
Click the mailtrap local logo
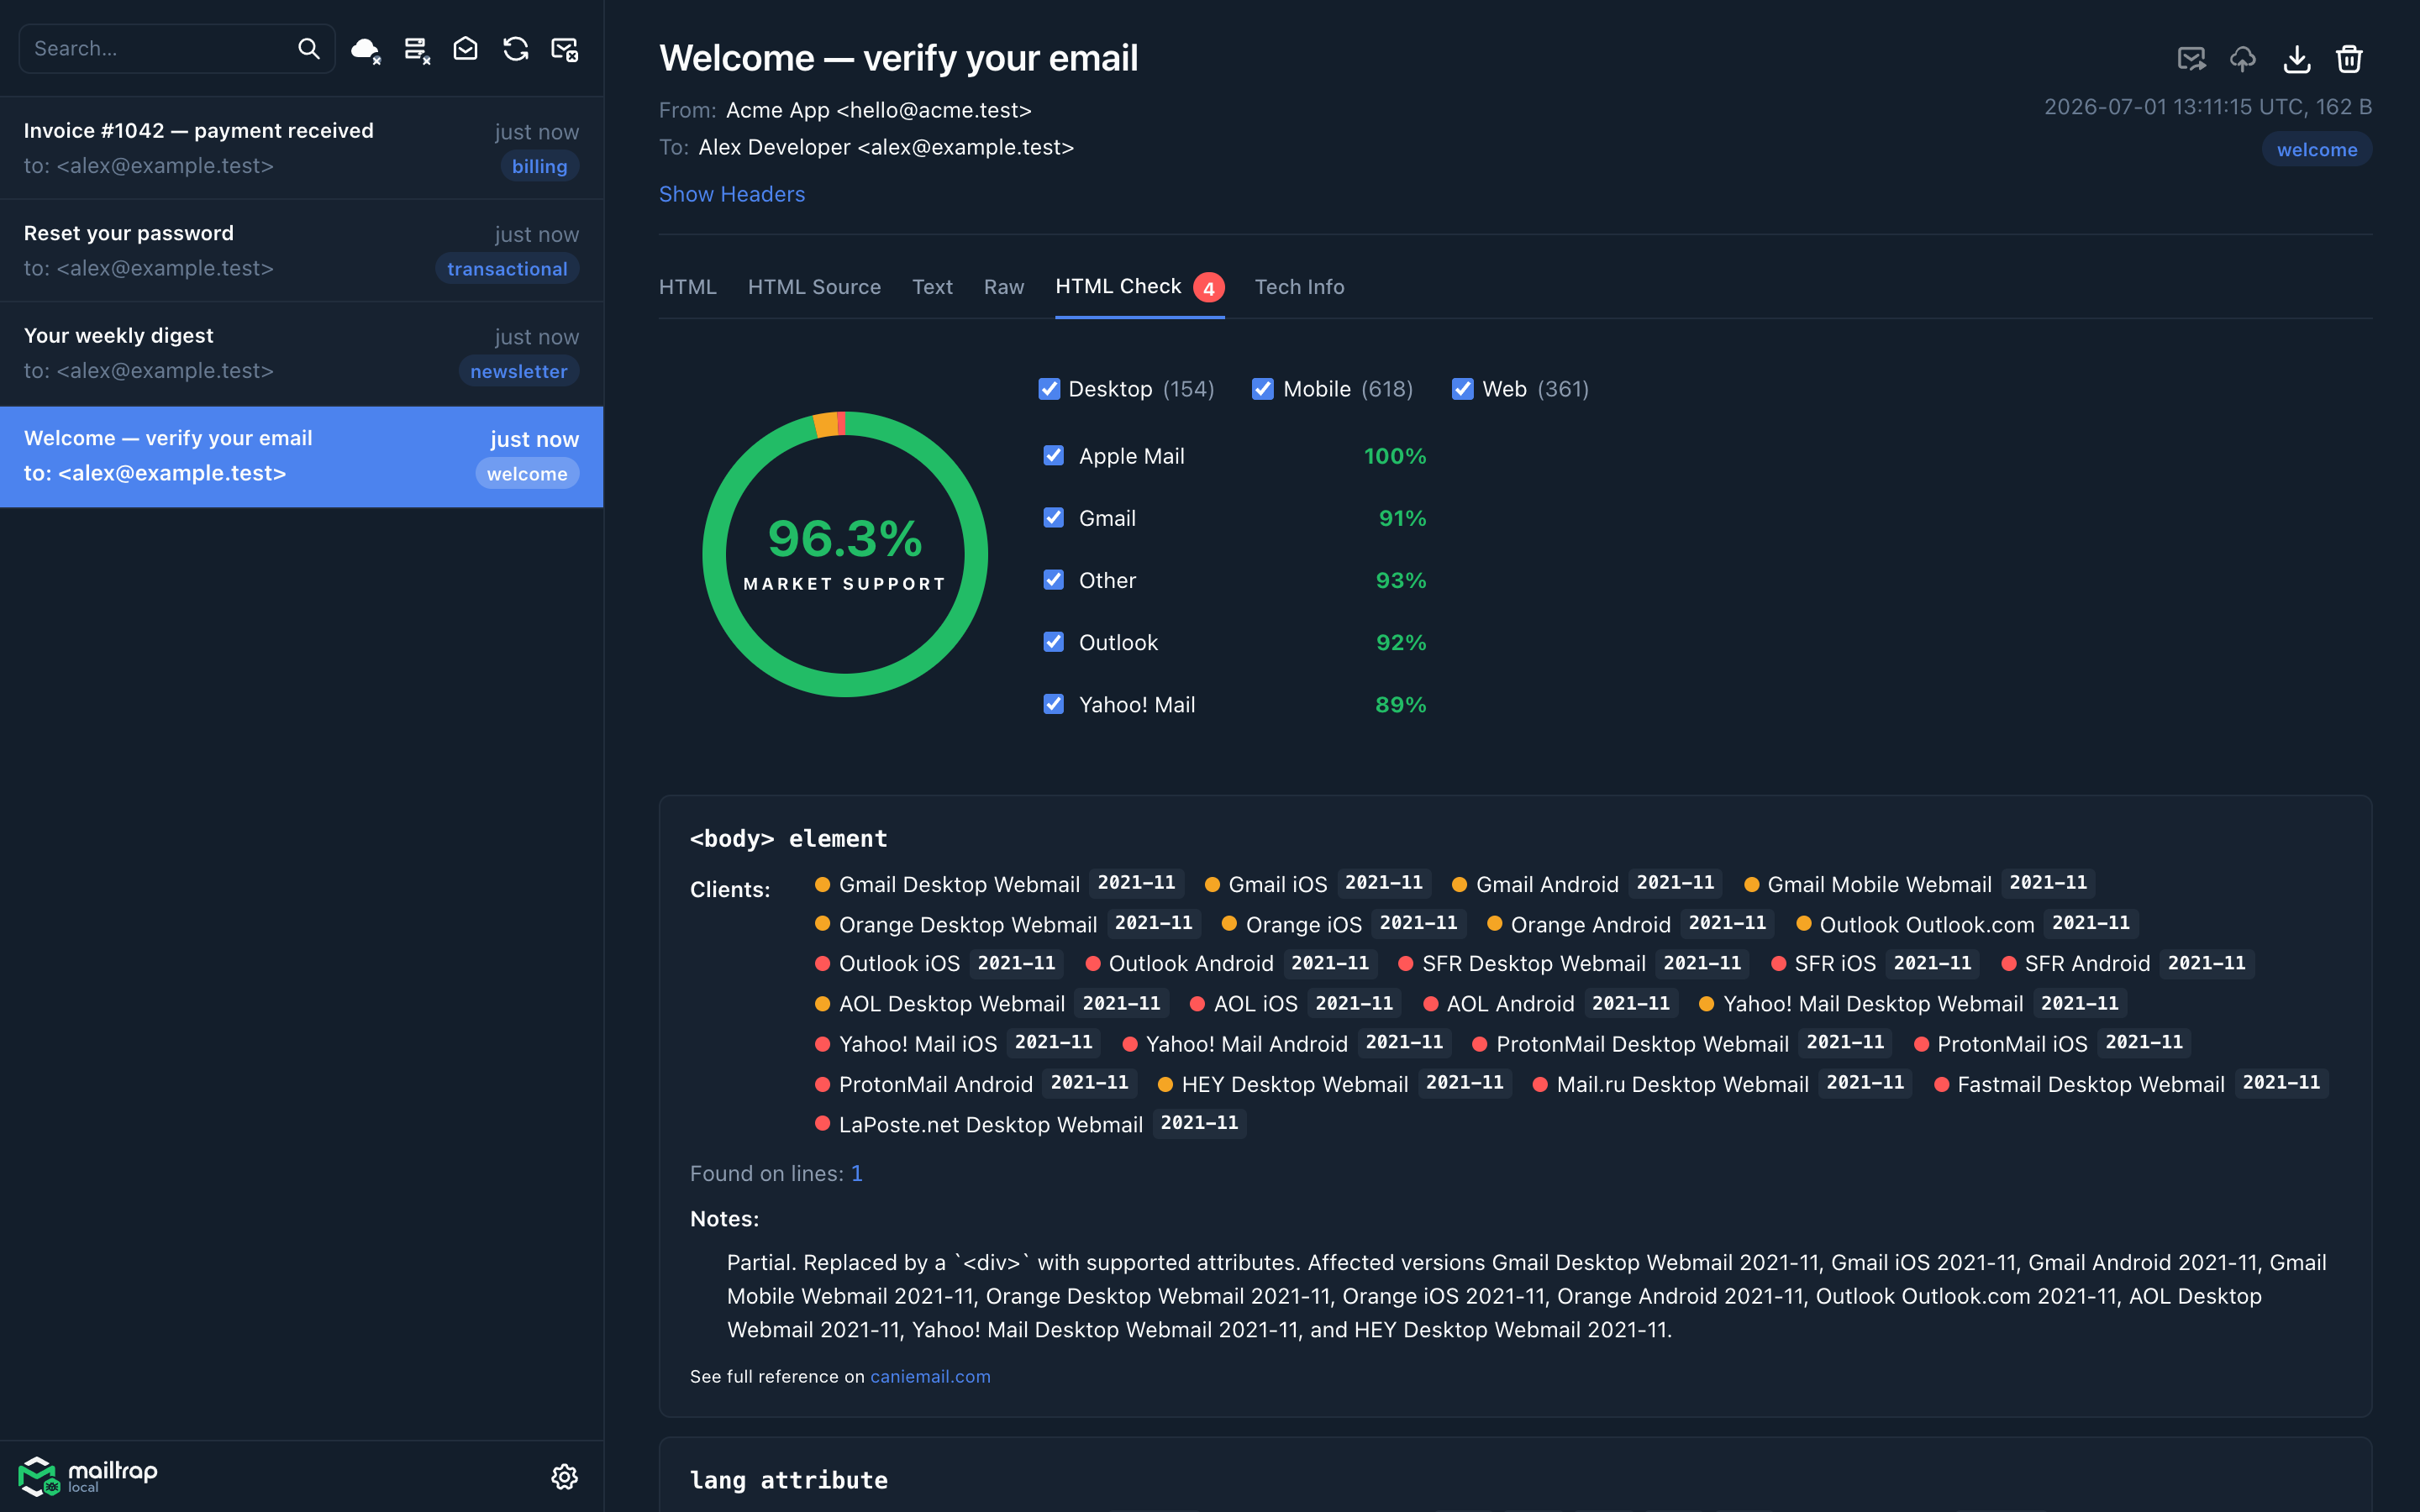pyautogui.click(x=88, y=1475)
